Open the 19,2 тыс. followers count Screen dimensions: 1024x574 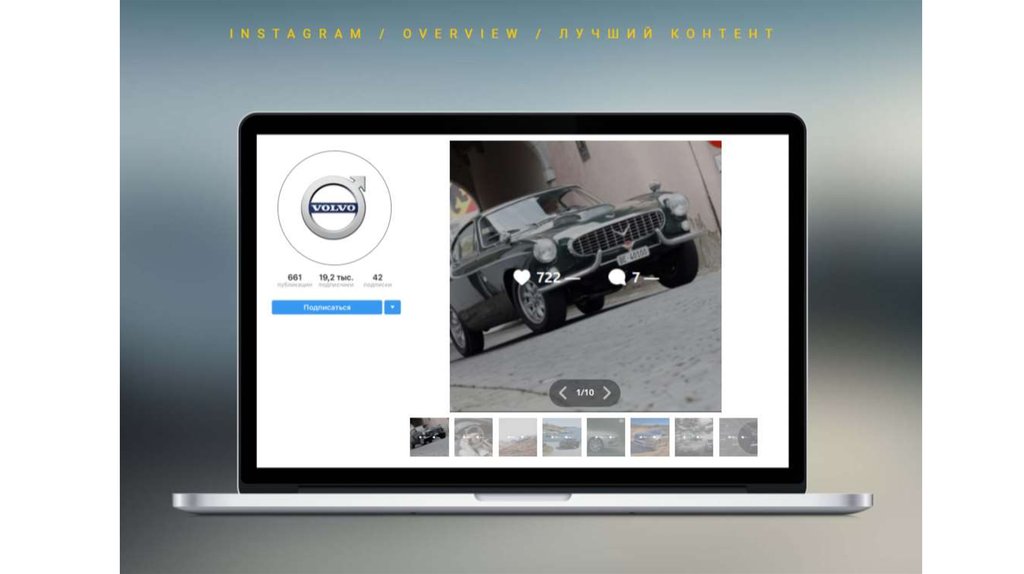pyautogui.click(x=336, y=280)
